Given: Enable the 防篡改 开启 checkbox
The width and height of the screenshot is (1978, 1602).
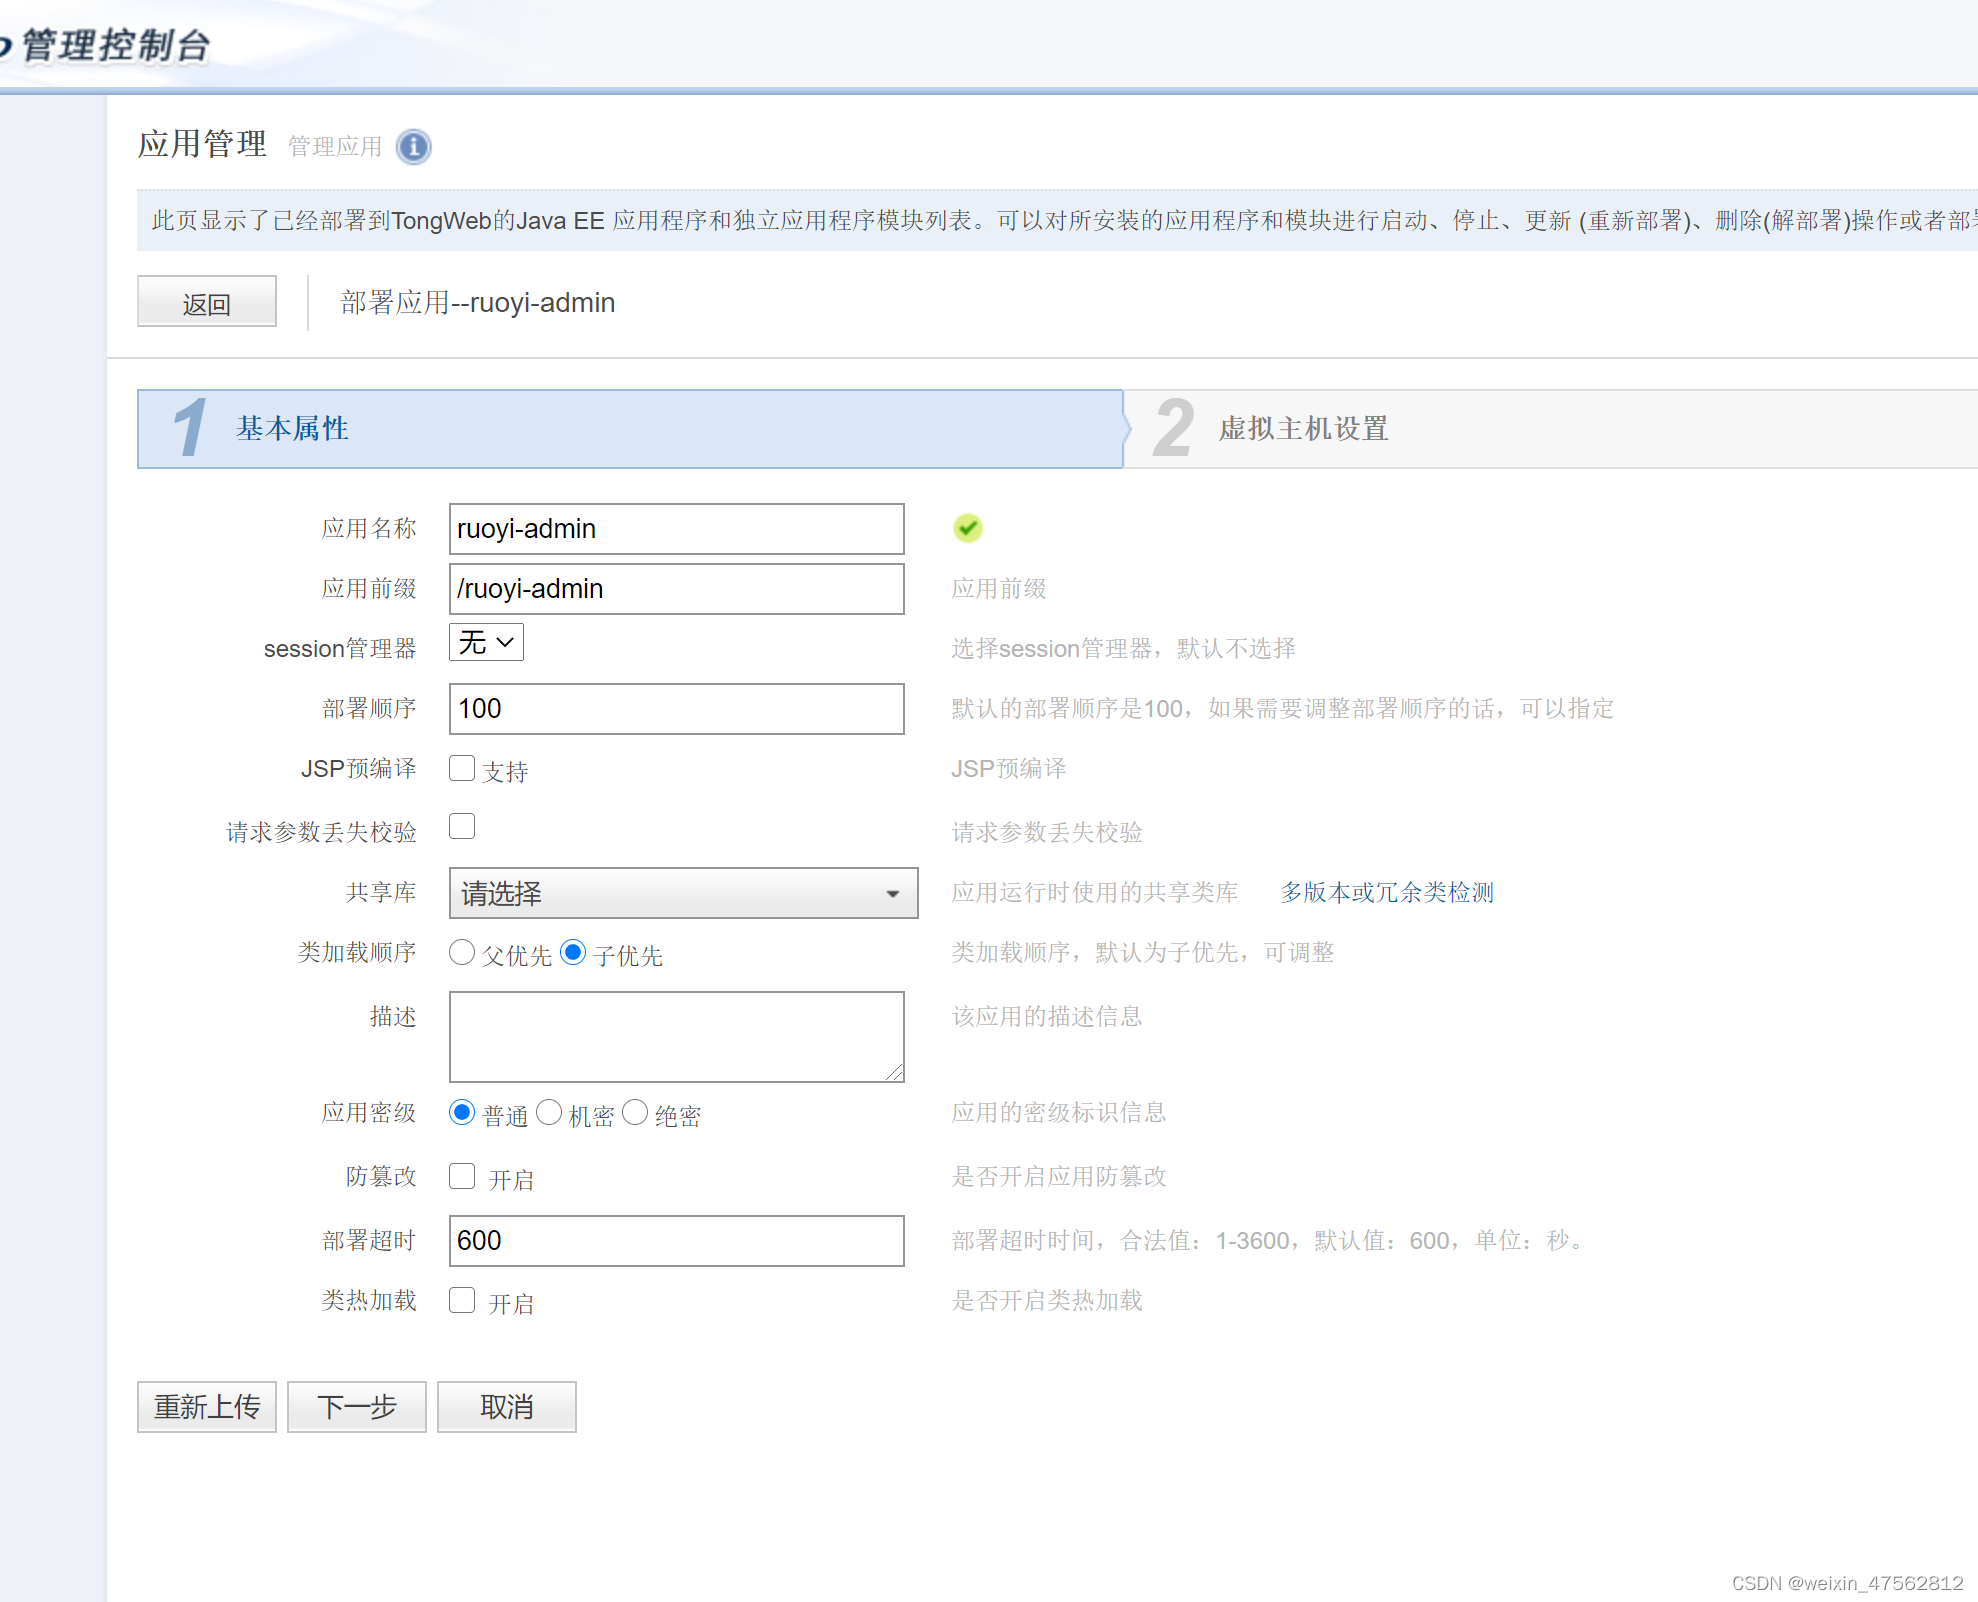Looking at the screenshot, I should pyautogui.click(x=462, y=1176).
